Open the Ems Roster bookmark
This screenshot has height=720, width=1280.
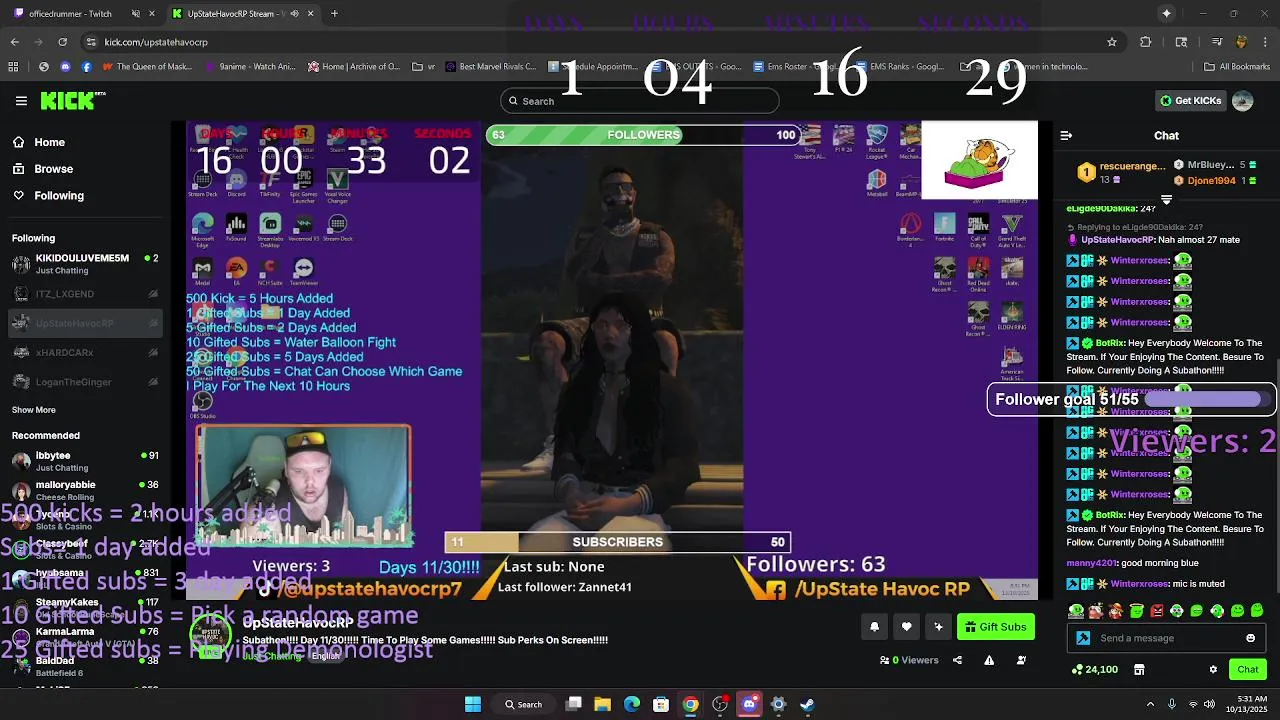pos(800,67)
